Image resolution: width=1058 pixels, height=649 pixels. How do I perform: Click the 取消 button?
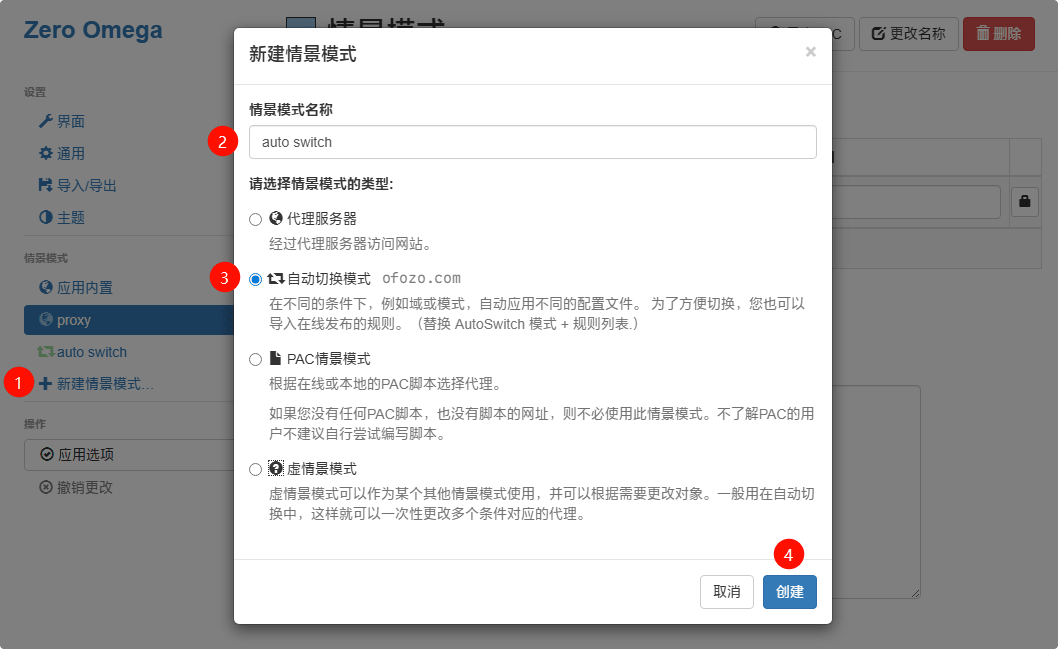726,592
